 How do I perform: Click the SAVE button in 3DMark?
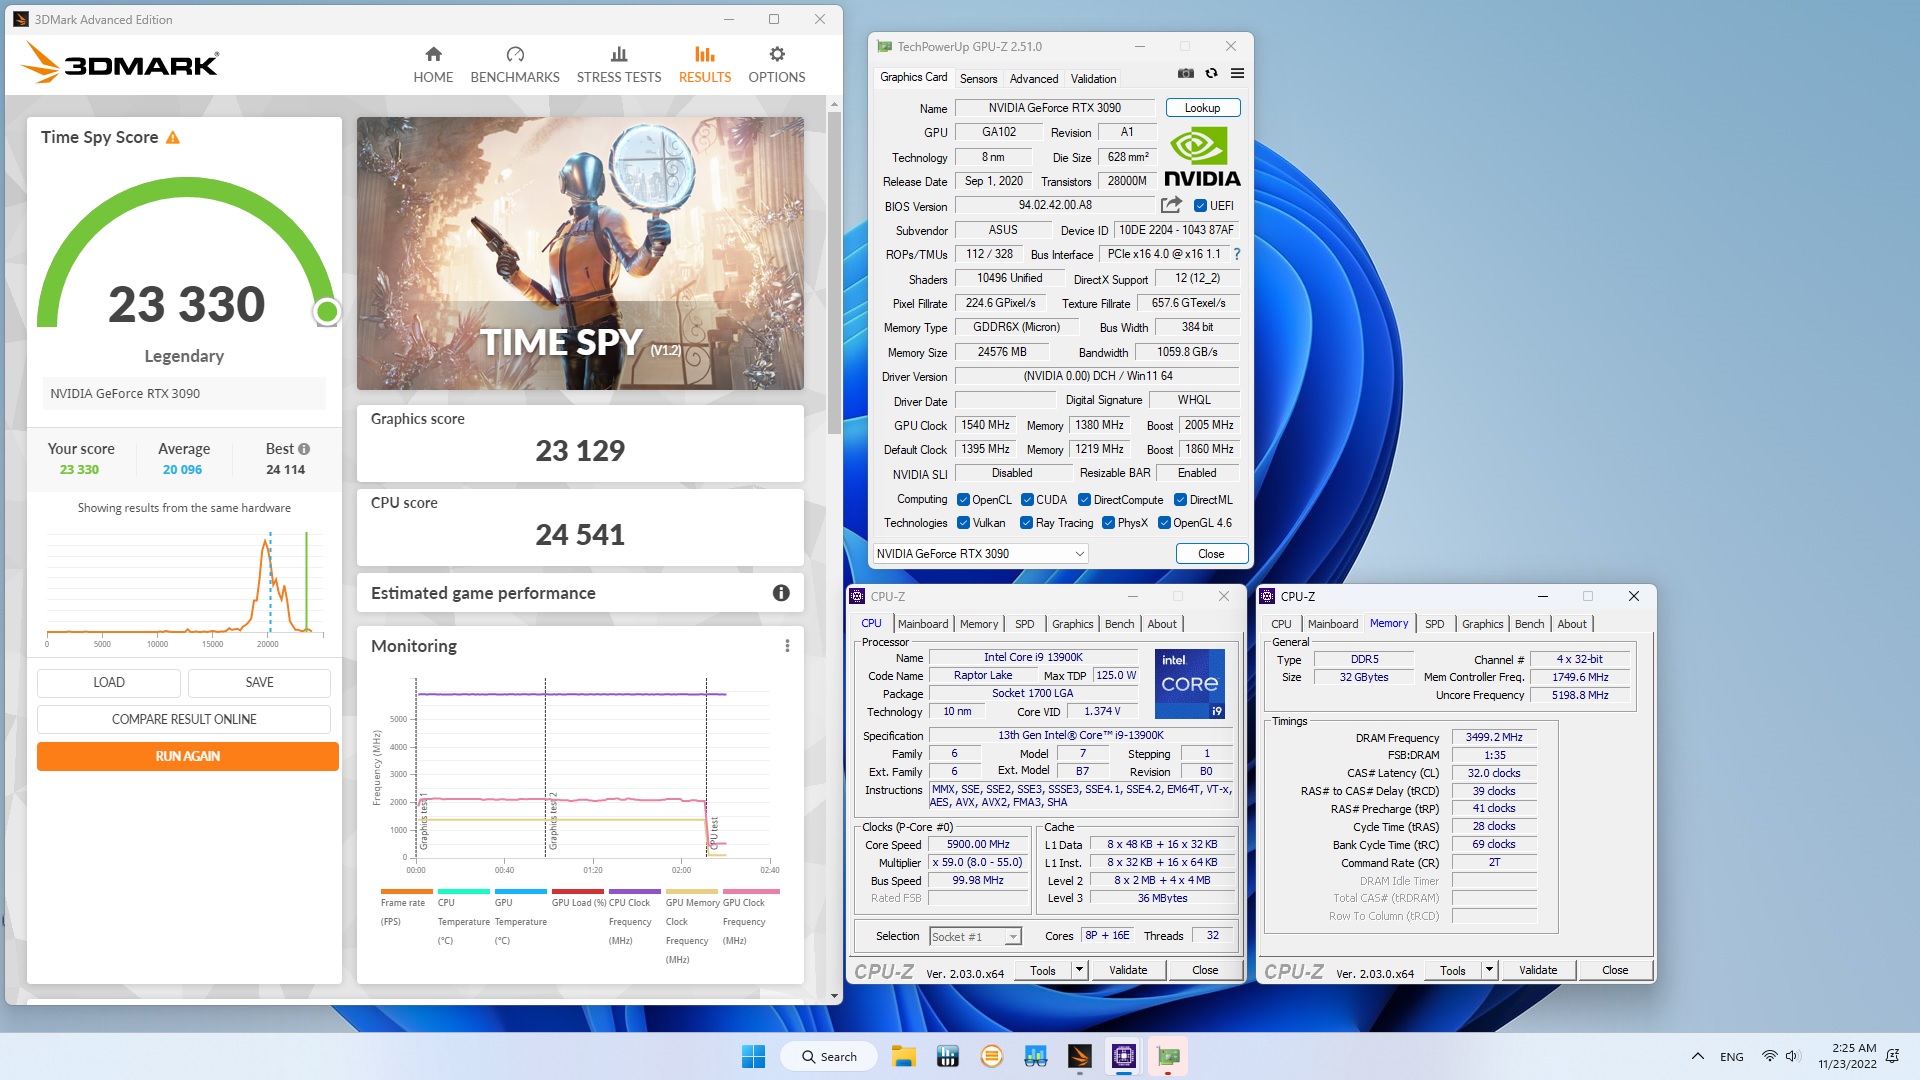pos(259,682)
